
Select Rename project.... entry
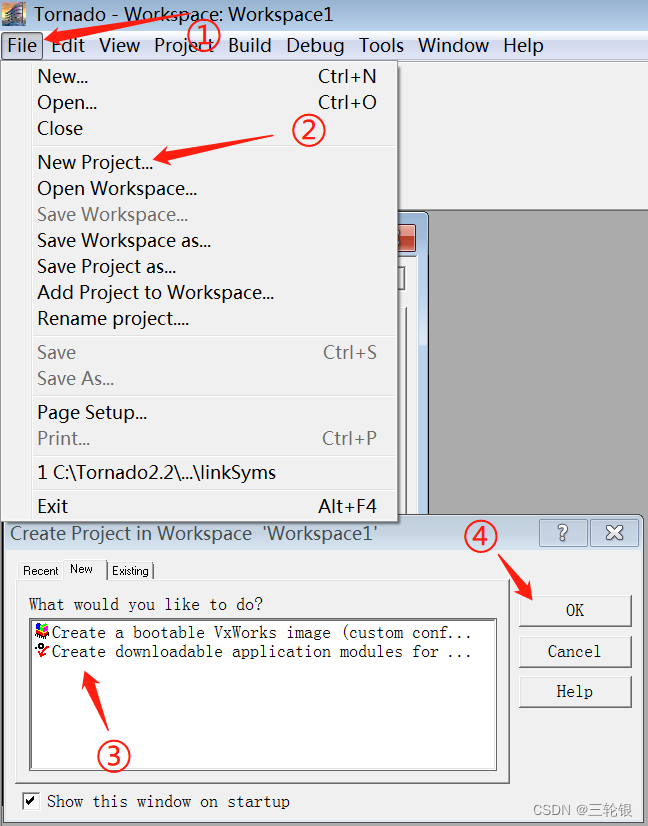[214, 319]
